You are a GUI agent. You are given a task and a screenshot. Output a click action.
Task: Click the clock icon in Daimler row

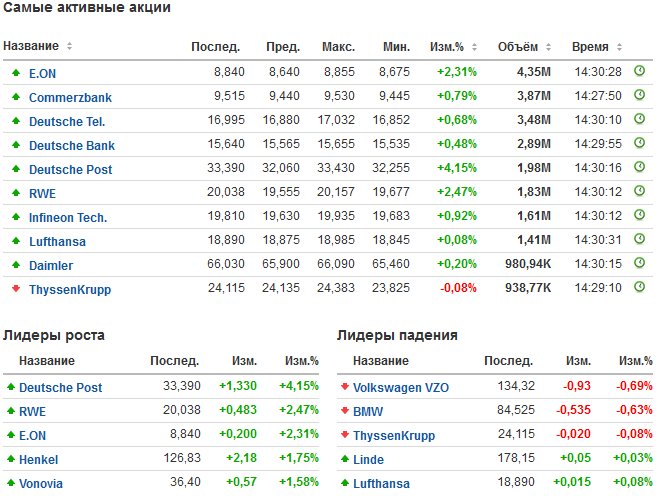[x=639, y=265]
